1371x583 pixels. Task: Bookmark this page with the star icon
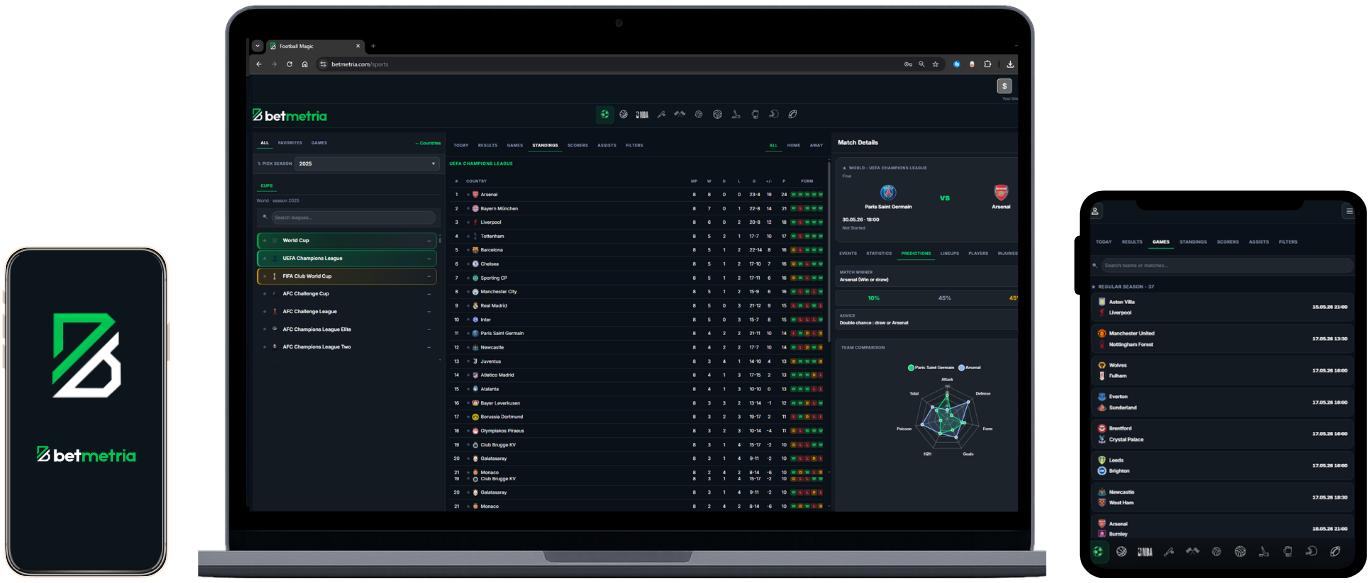(x=936, y=64)
